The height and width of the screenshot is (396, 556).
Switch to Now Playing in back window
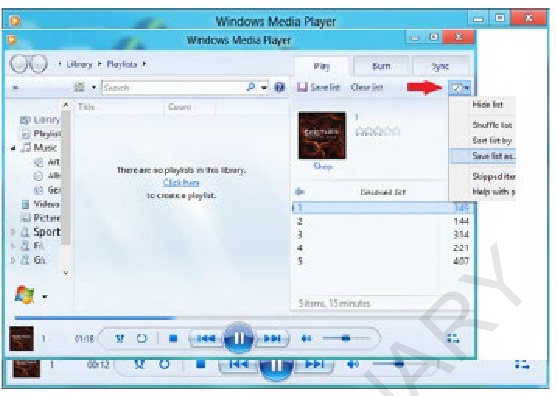[522, 364]
